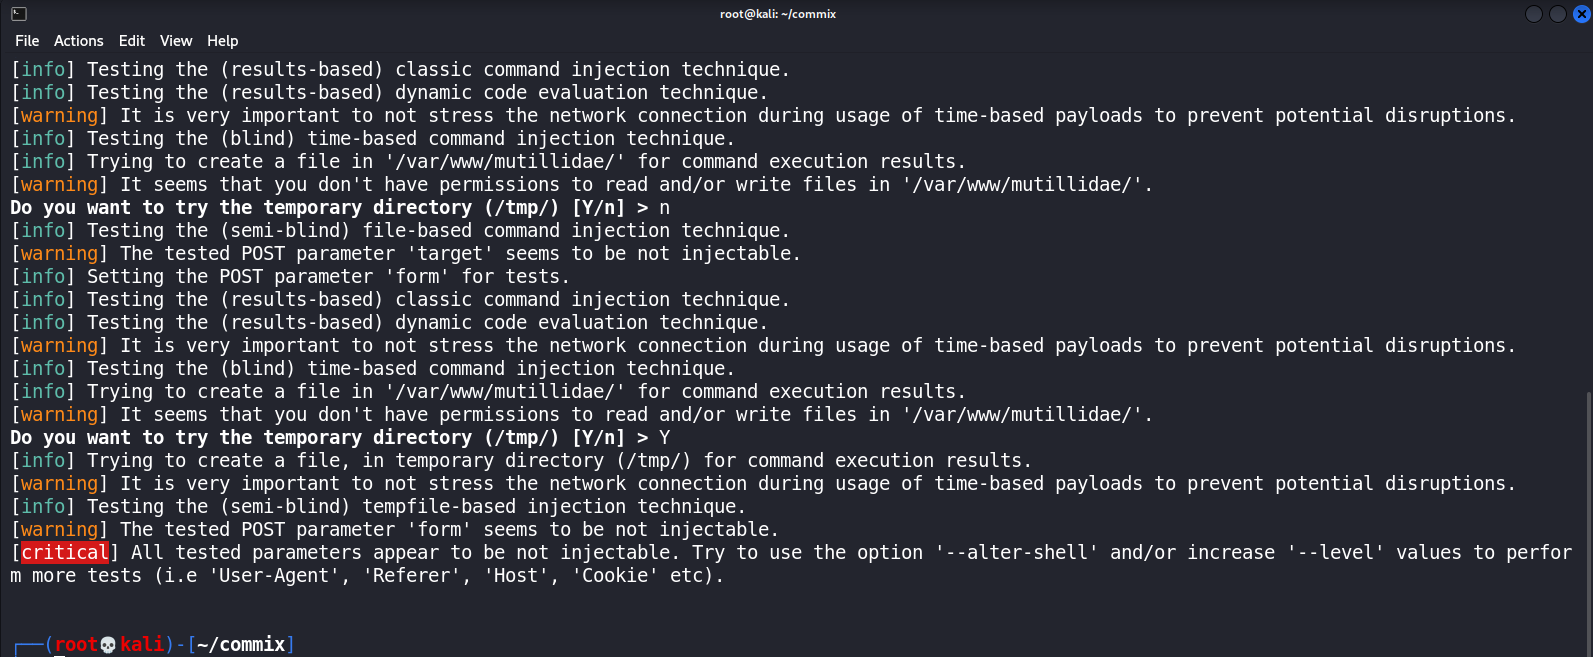Open the Actions menu
The width and height of the screenshot is (1593, 657).
click(79, 41)
